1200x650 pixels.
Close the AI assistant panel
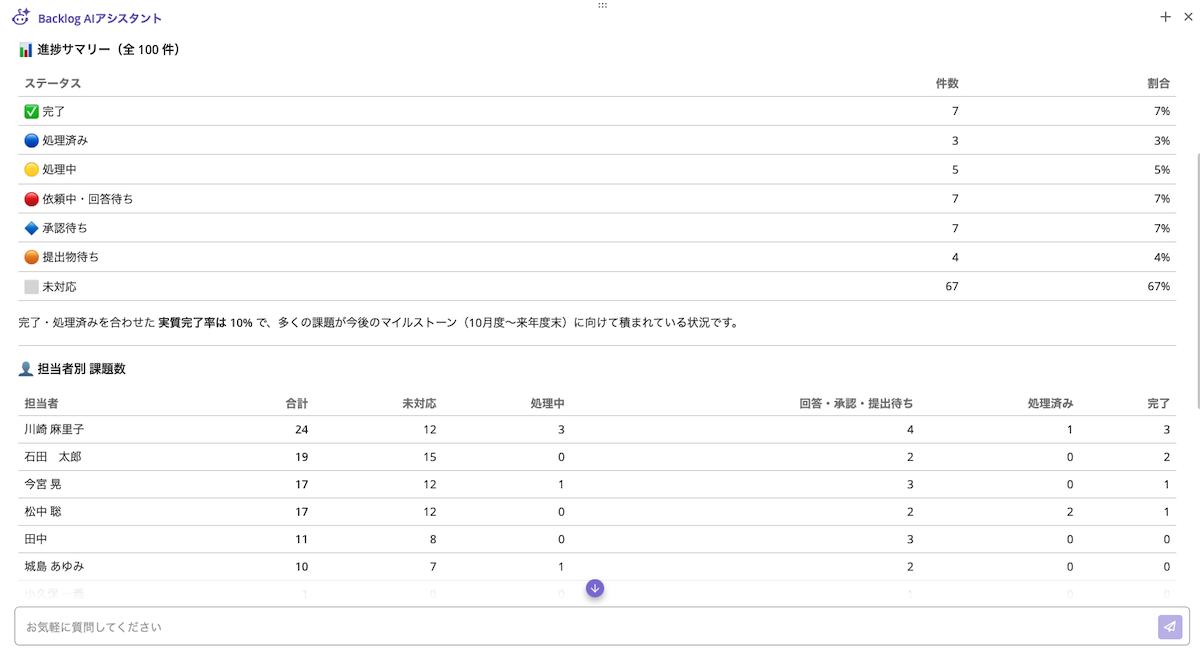tap(1188, 17)
